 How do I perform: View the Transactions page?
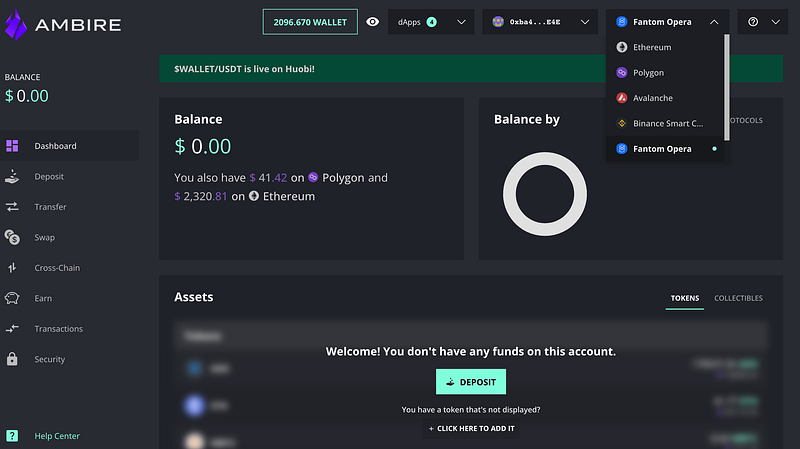pyautogui.click(x=69, y=329)
